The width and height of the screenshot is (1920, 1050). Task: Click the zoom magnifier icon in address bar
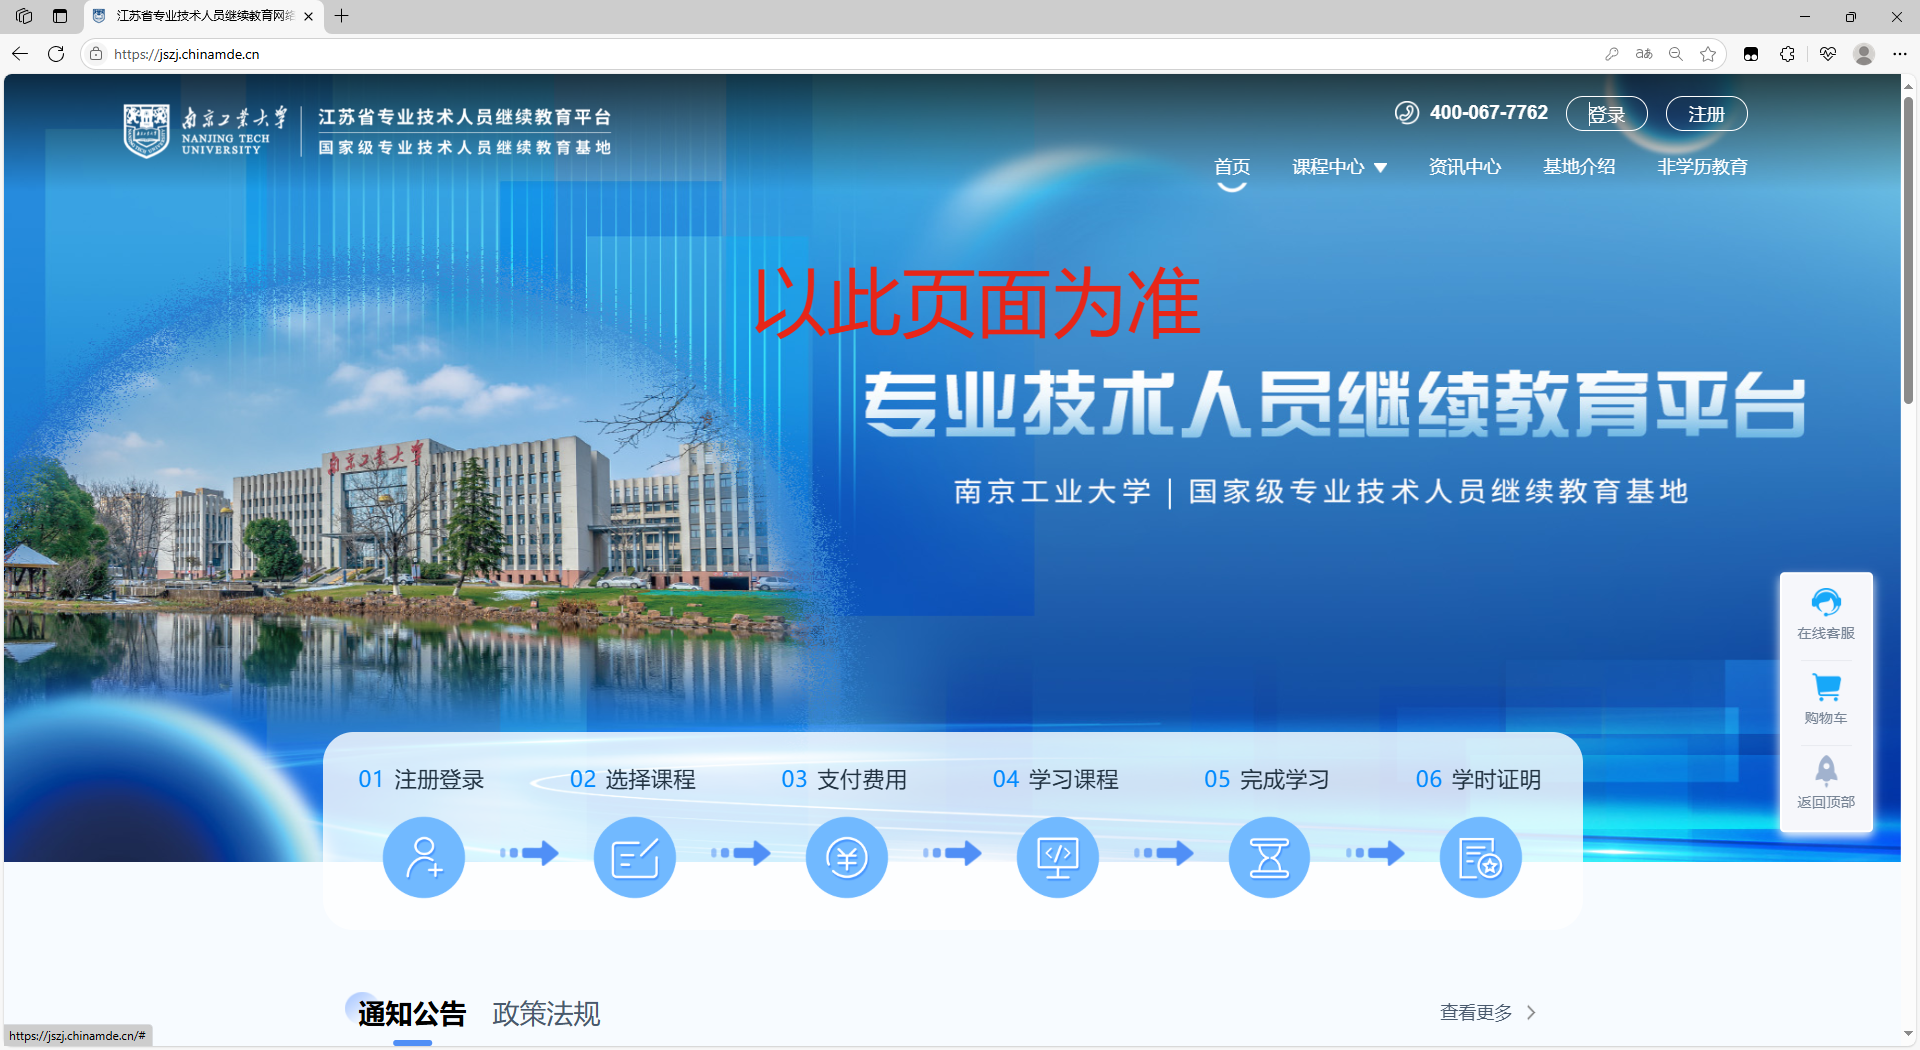(x=1676, y=54)
